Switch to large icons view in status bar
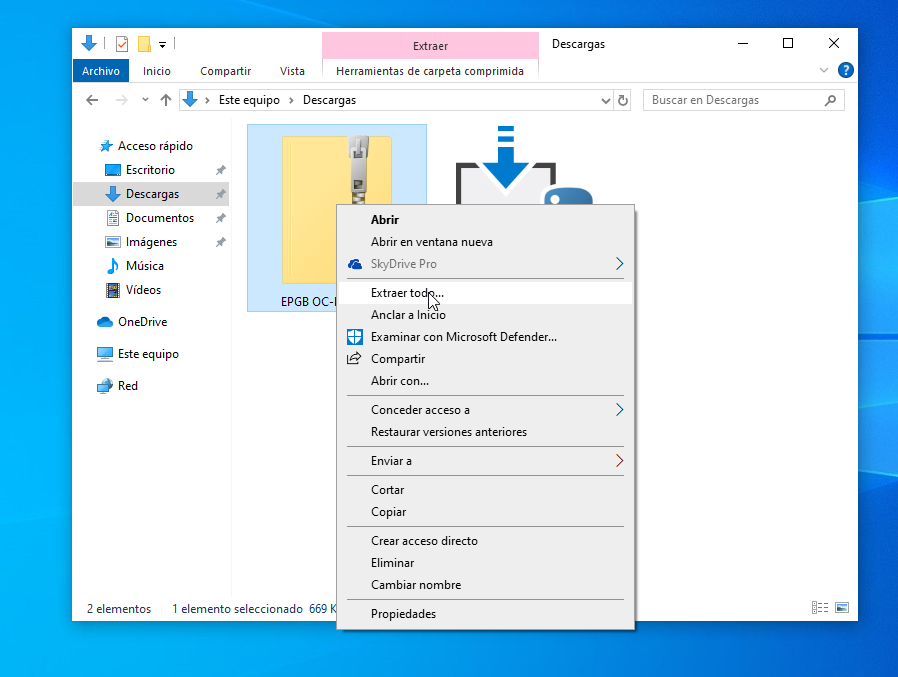 click(842, 608)
